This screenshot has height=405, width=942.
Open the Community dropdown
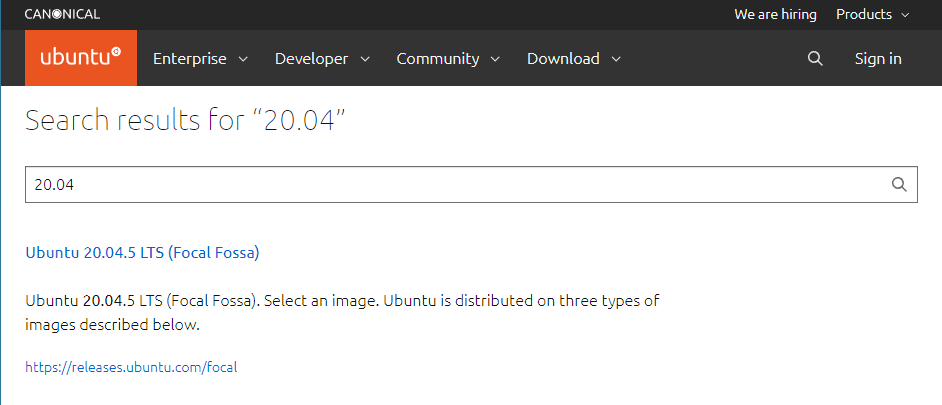point(448,58)
